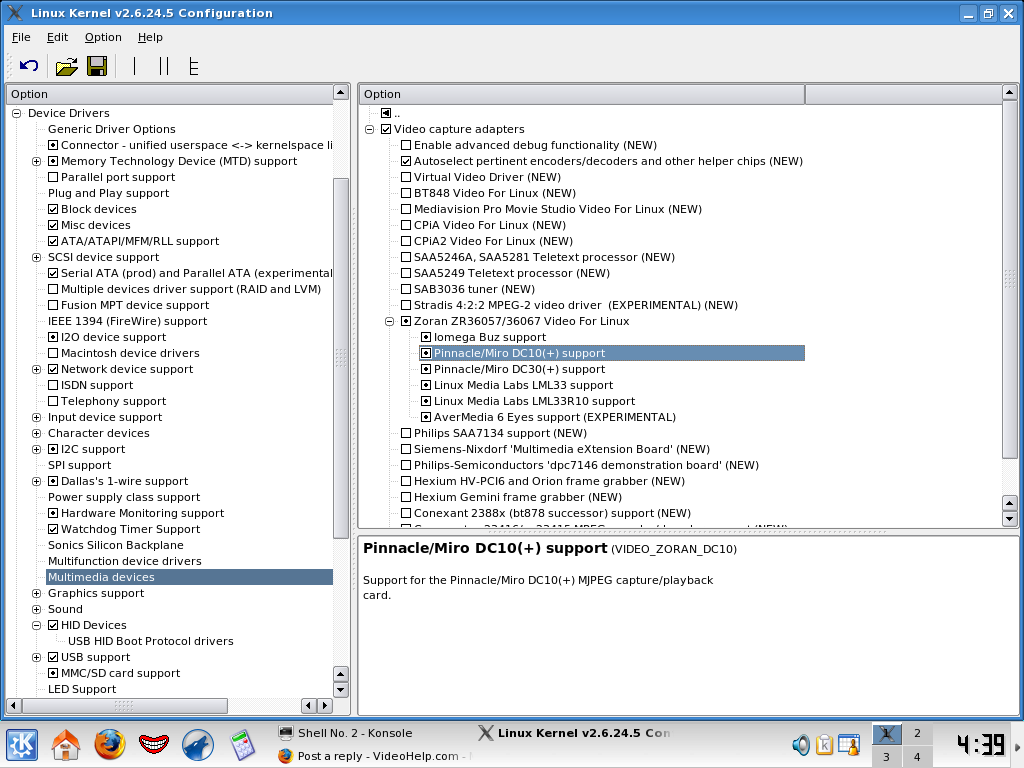Open the KDE K menu icon
1024x768 pixels.
pos(22,744)
